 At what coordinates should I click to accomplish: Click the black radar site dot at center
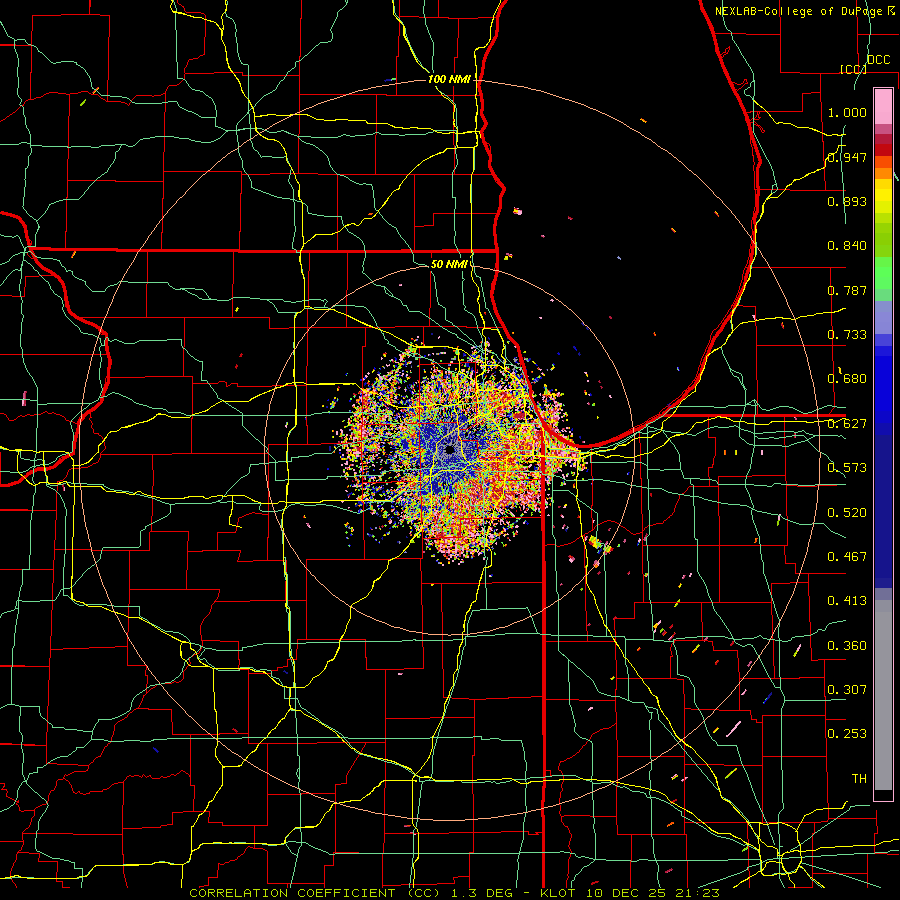(449, 450)
